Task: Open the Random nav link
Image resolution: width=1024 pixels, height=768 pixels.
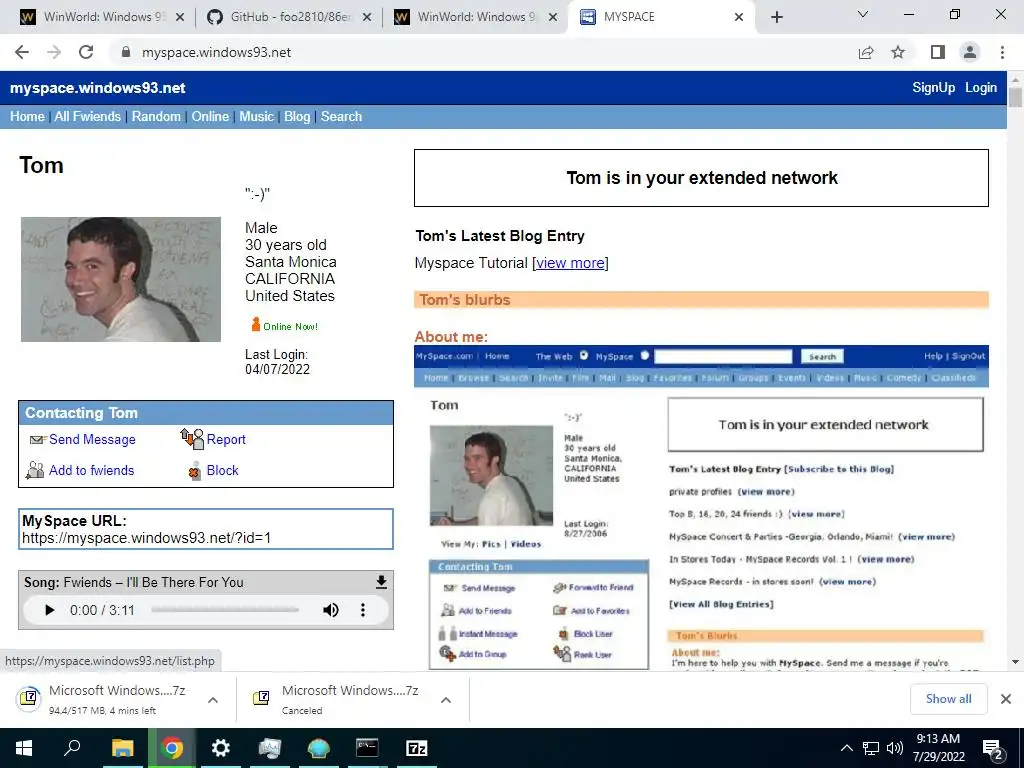Action: 156,116
